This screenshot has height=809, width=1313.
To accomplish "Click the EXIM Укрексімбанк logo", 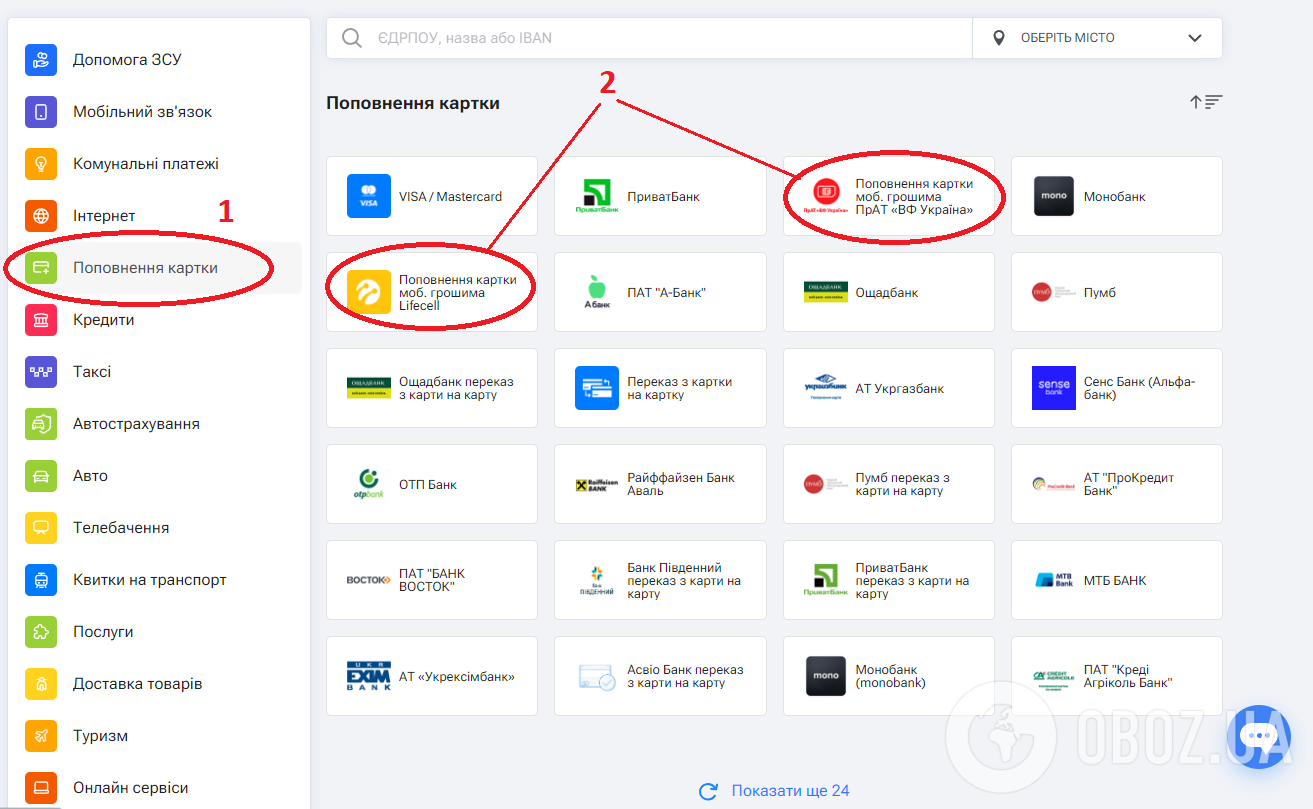I will point(369,676).
